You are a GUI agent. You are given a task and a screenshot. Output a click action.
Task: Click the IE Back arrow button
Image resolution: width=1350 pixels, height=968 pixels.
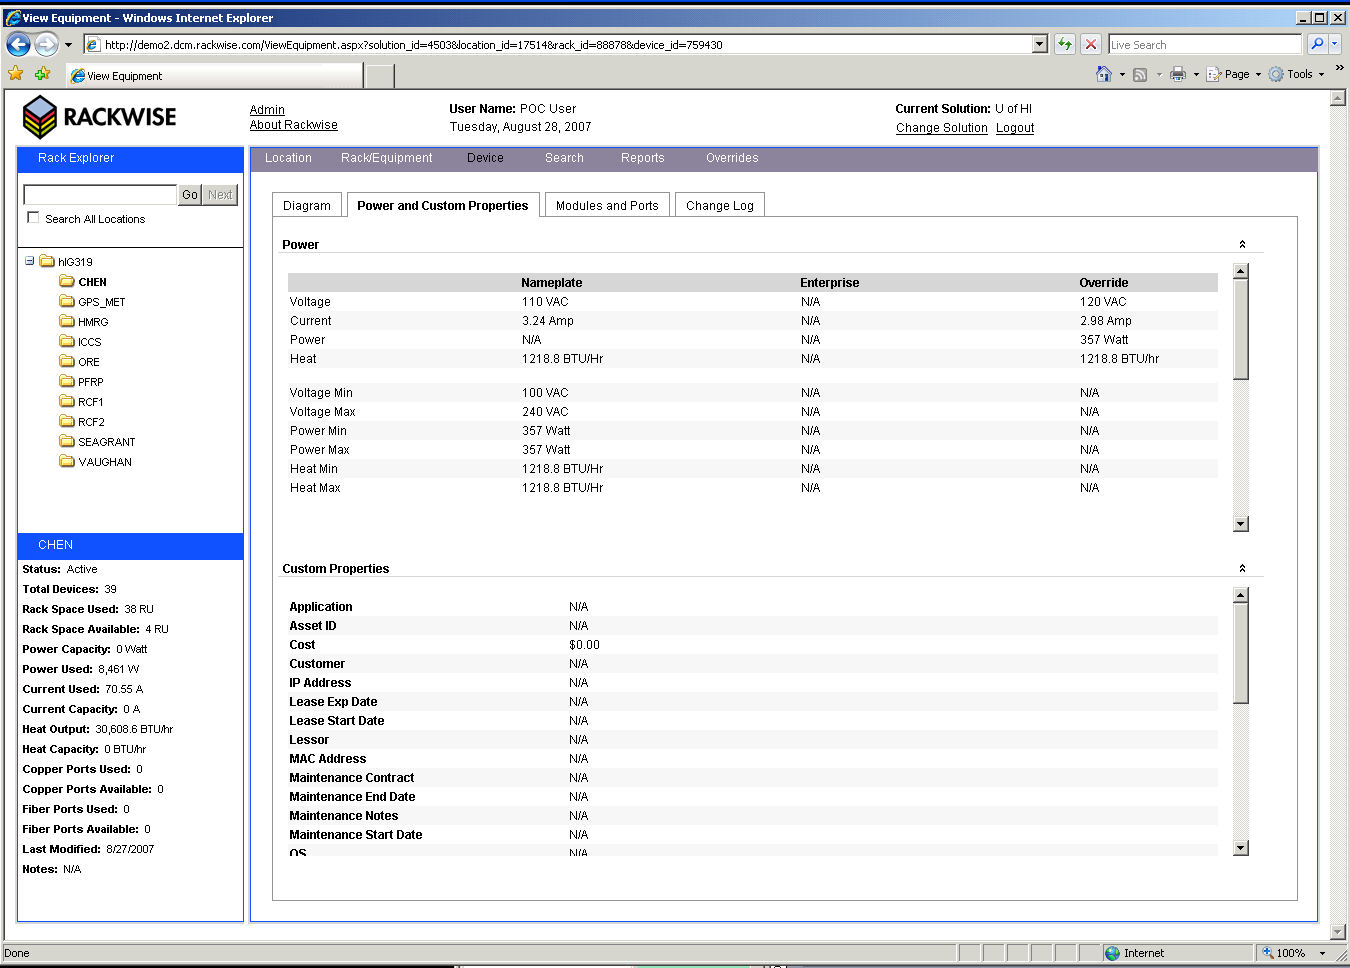coord(18,44)
